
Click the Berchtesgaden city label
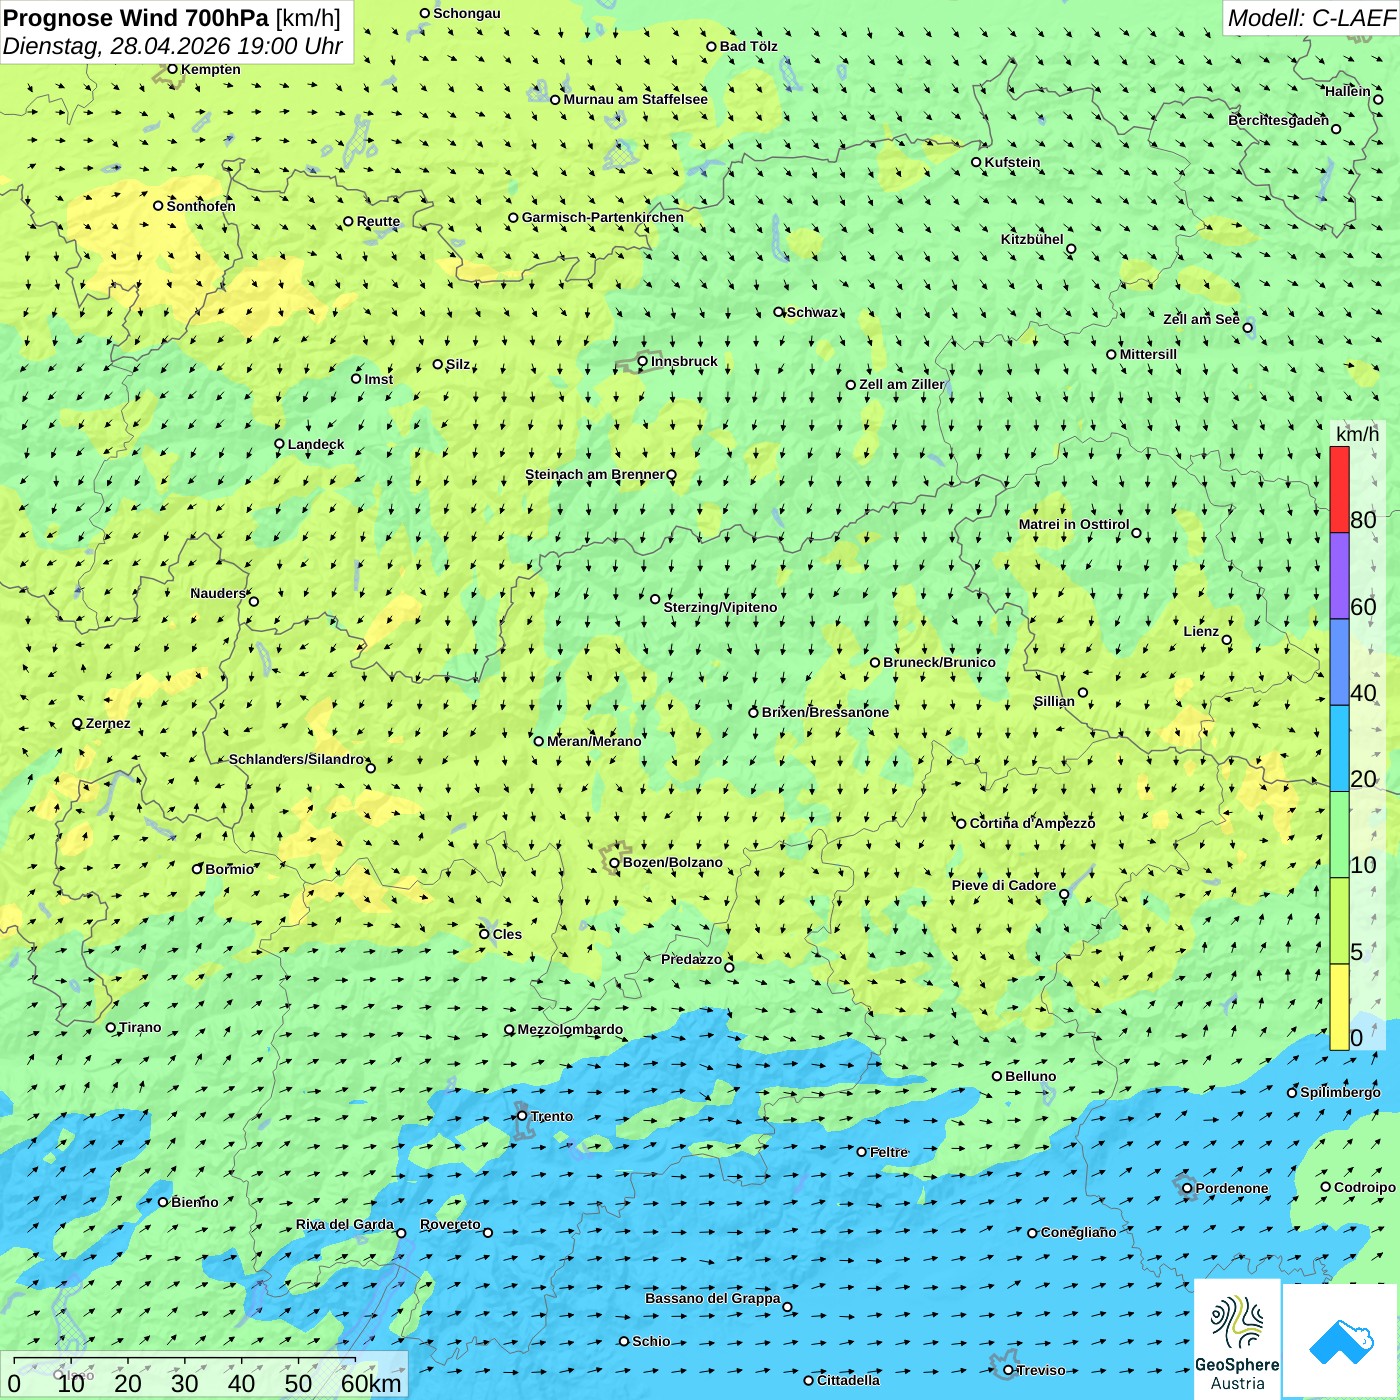[x=1279, y=120]
